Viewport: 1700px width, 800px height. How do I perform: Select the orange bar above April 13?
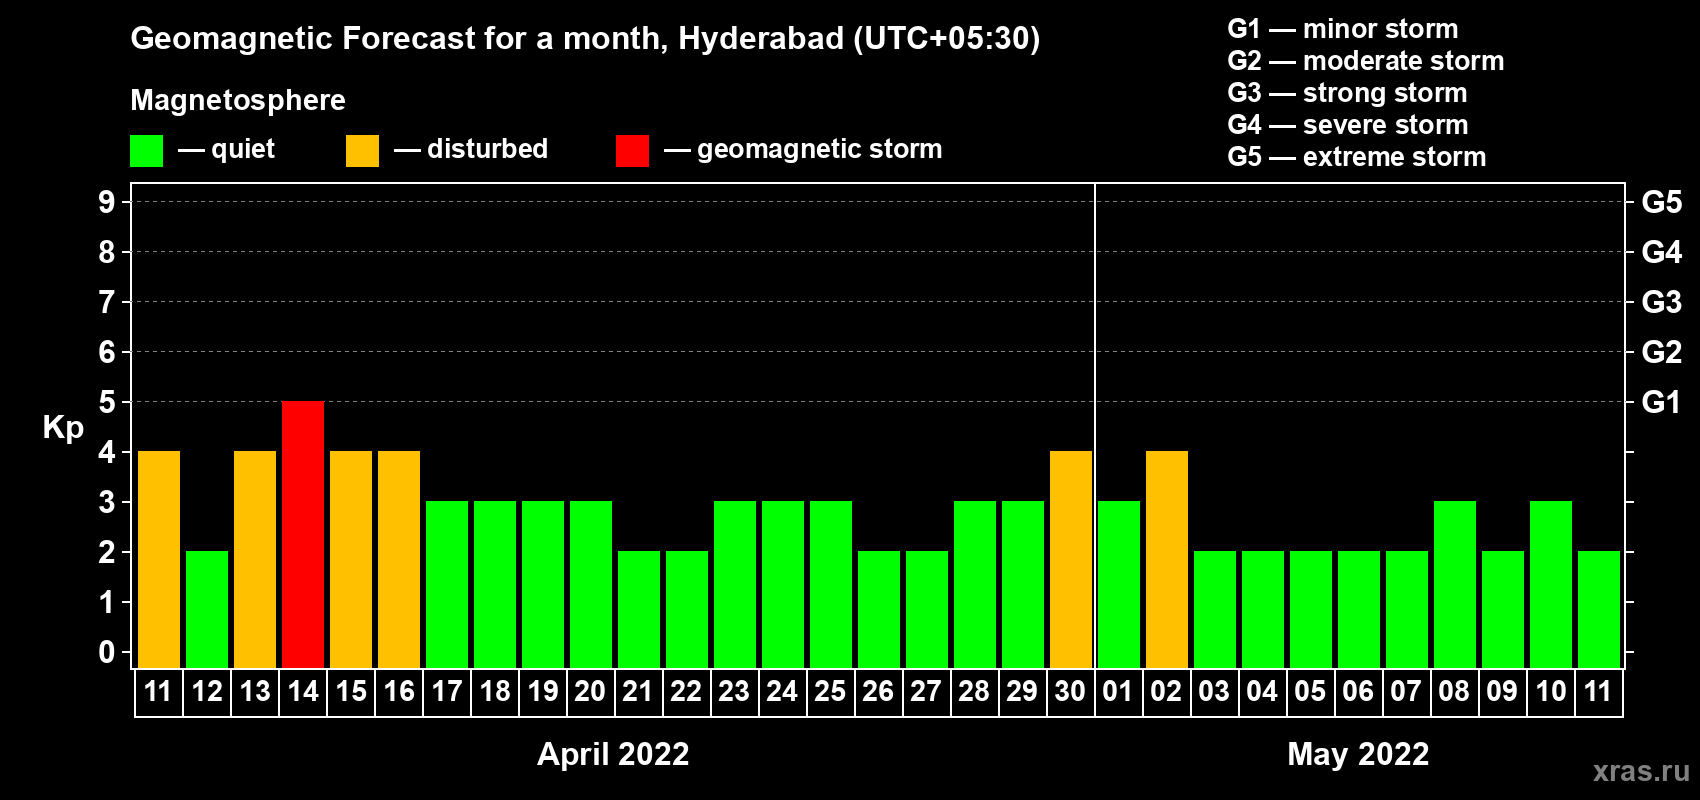pos(255,559)
